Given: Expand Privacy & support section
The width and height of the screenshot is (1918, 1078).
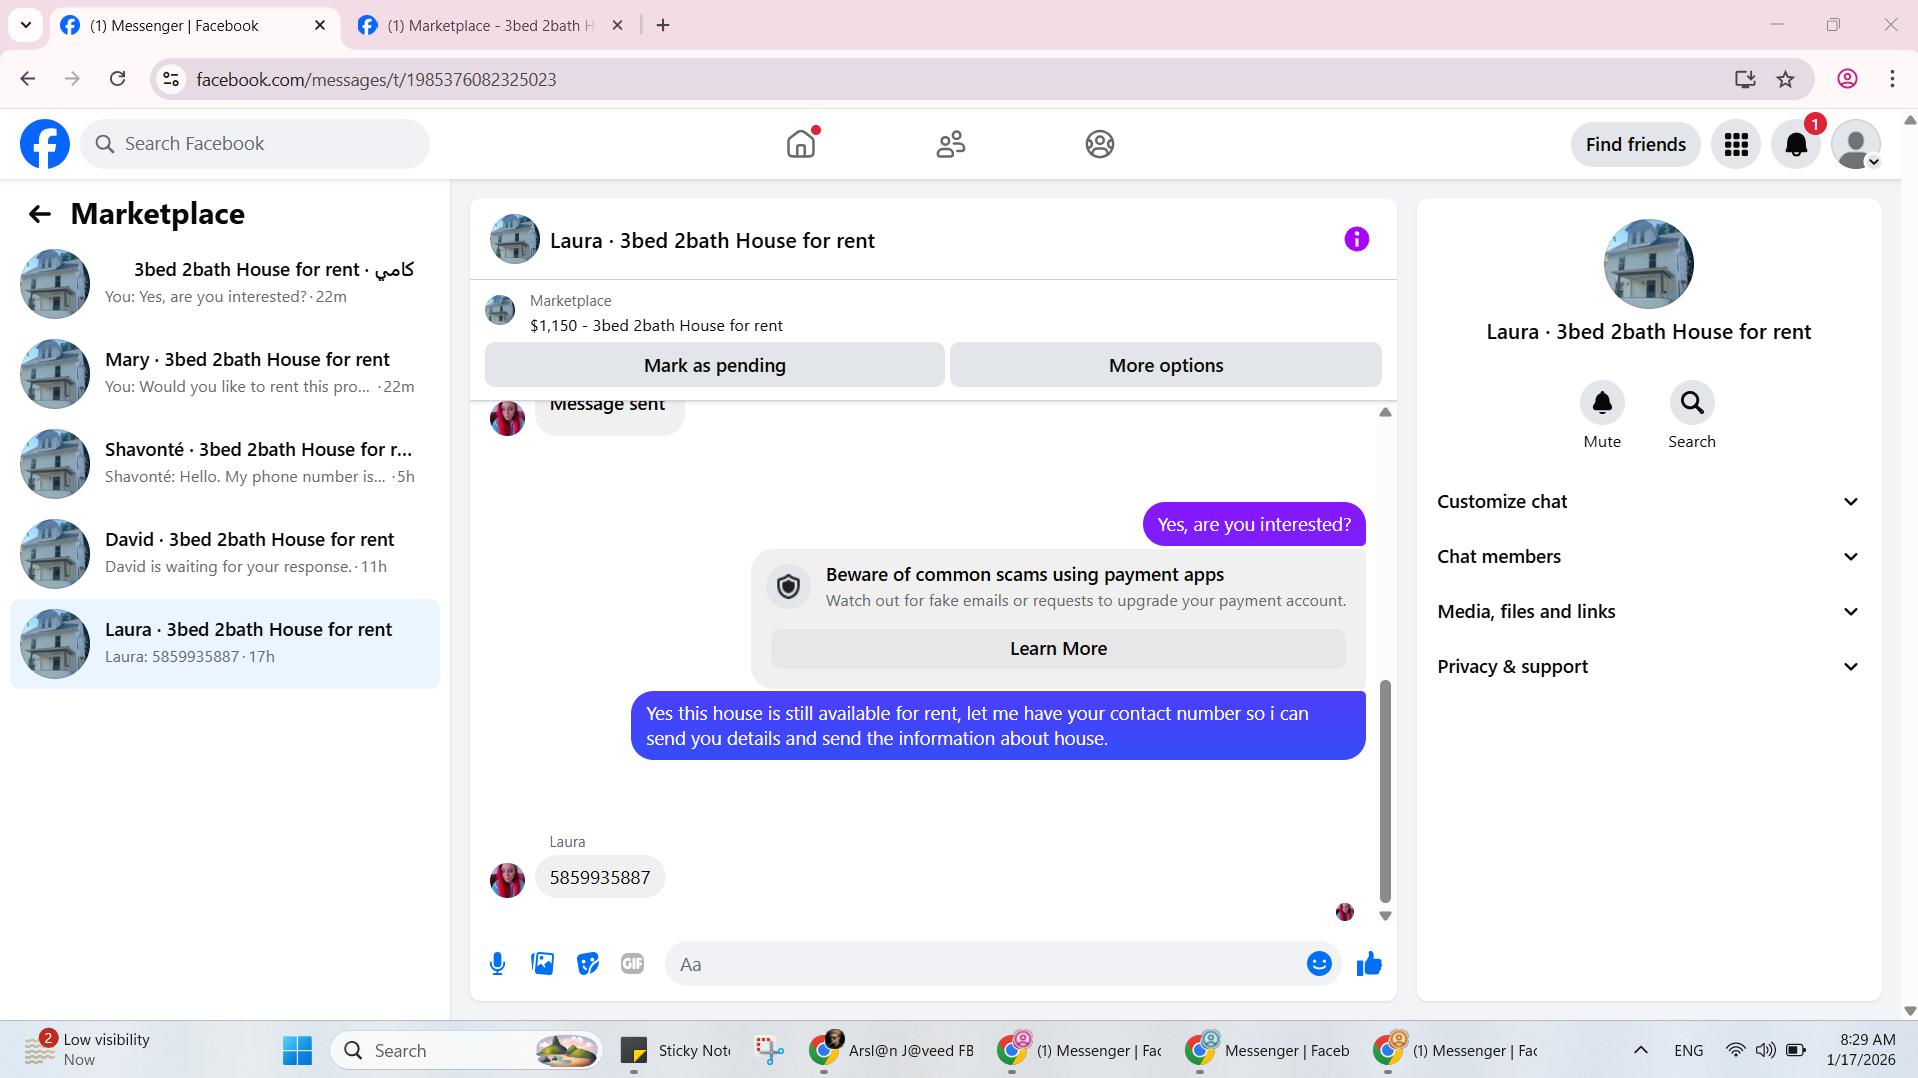Looking at the screenshot, I should click(x=1648, y=667).
